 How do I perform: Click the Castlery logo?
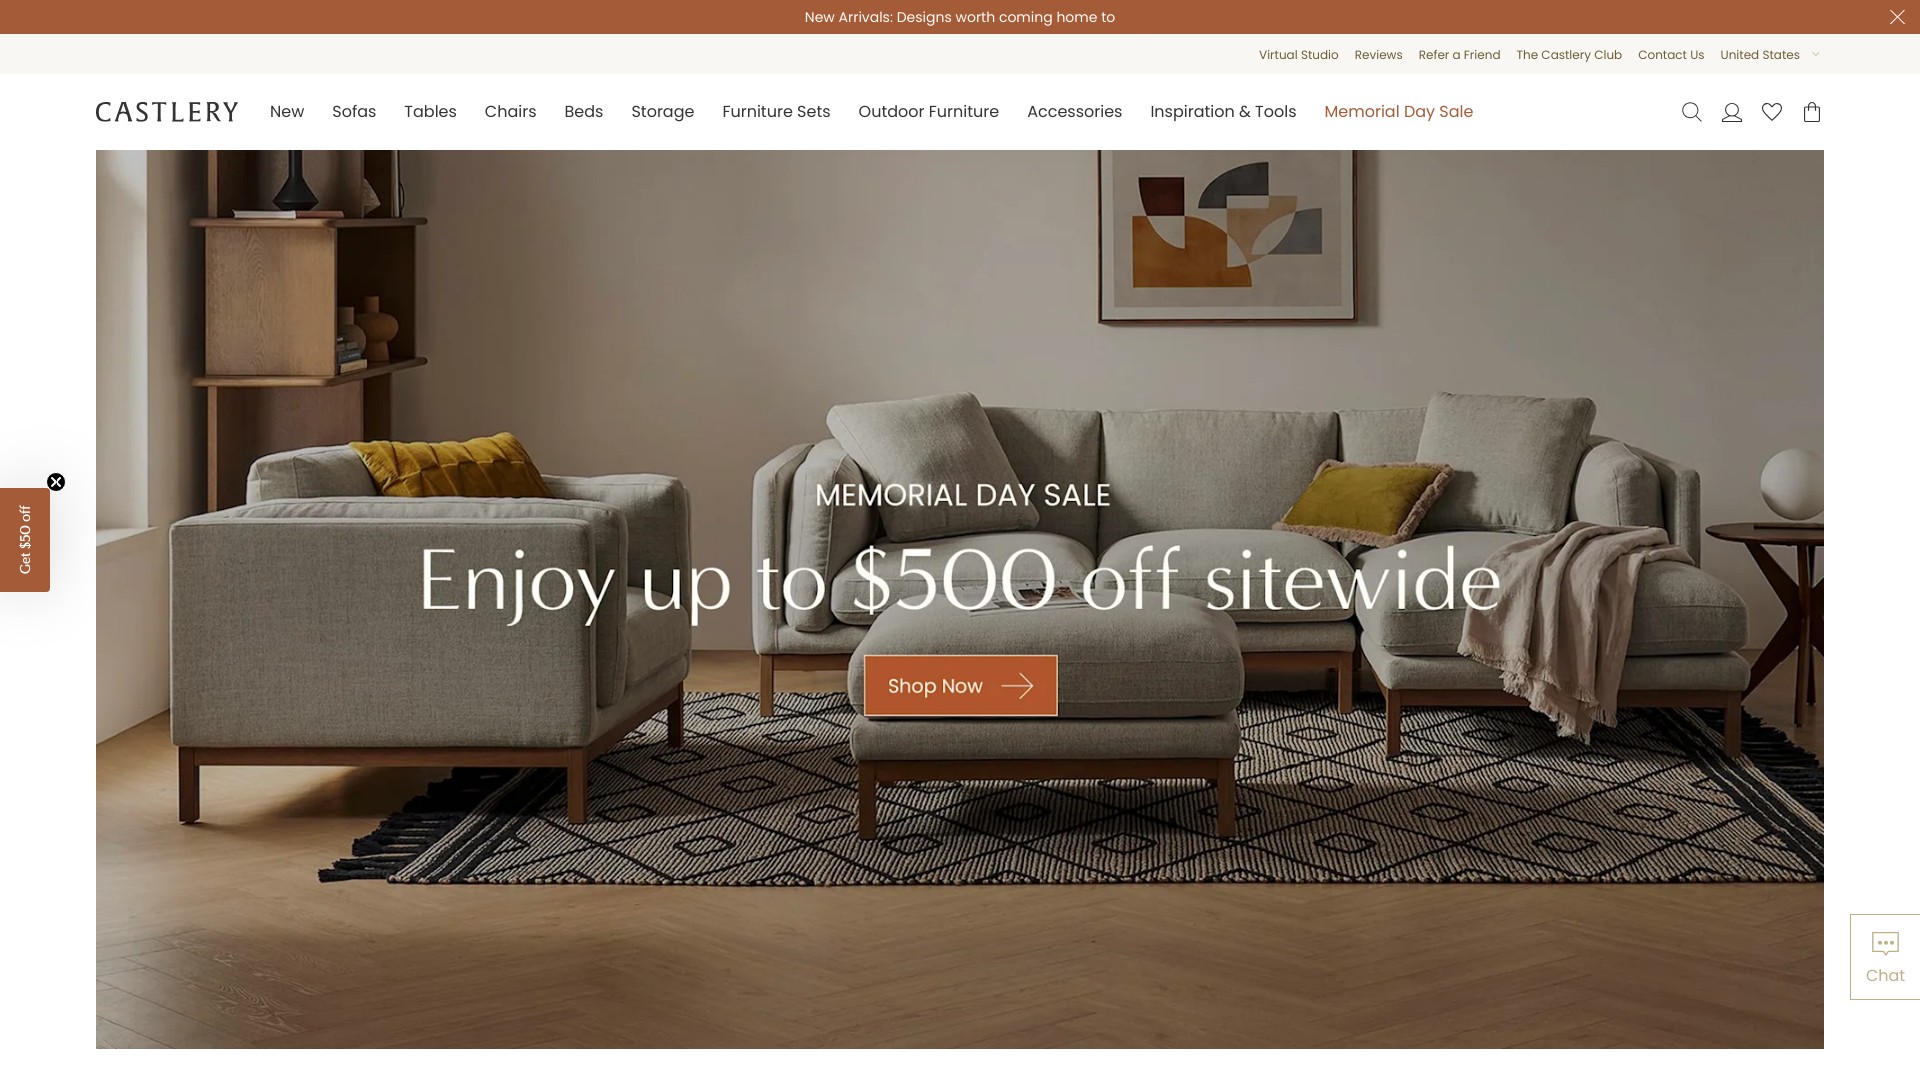167,112
